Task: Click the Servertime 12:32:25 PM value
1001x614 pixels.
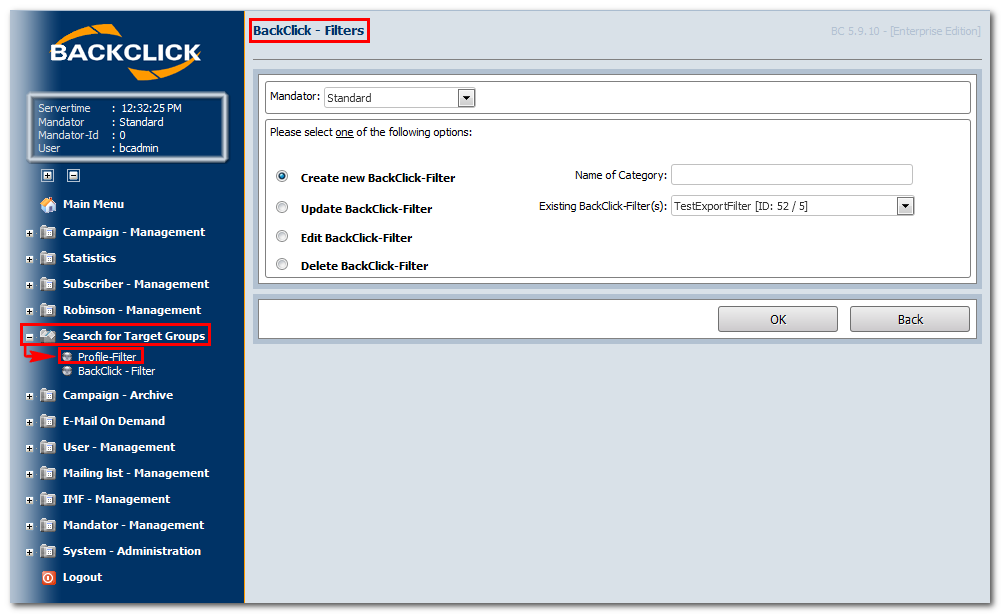Action: tap(151, 108)
